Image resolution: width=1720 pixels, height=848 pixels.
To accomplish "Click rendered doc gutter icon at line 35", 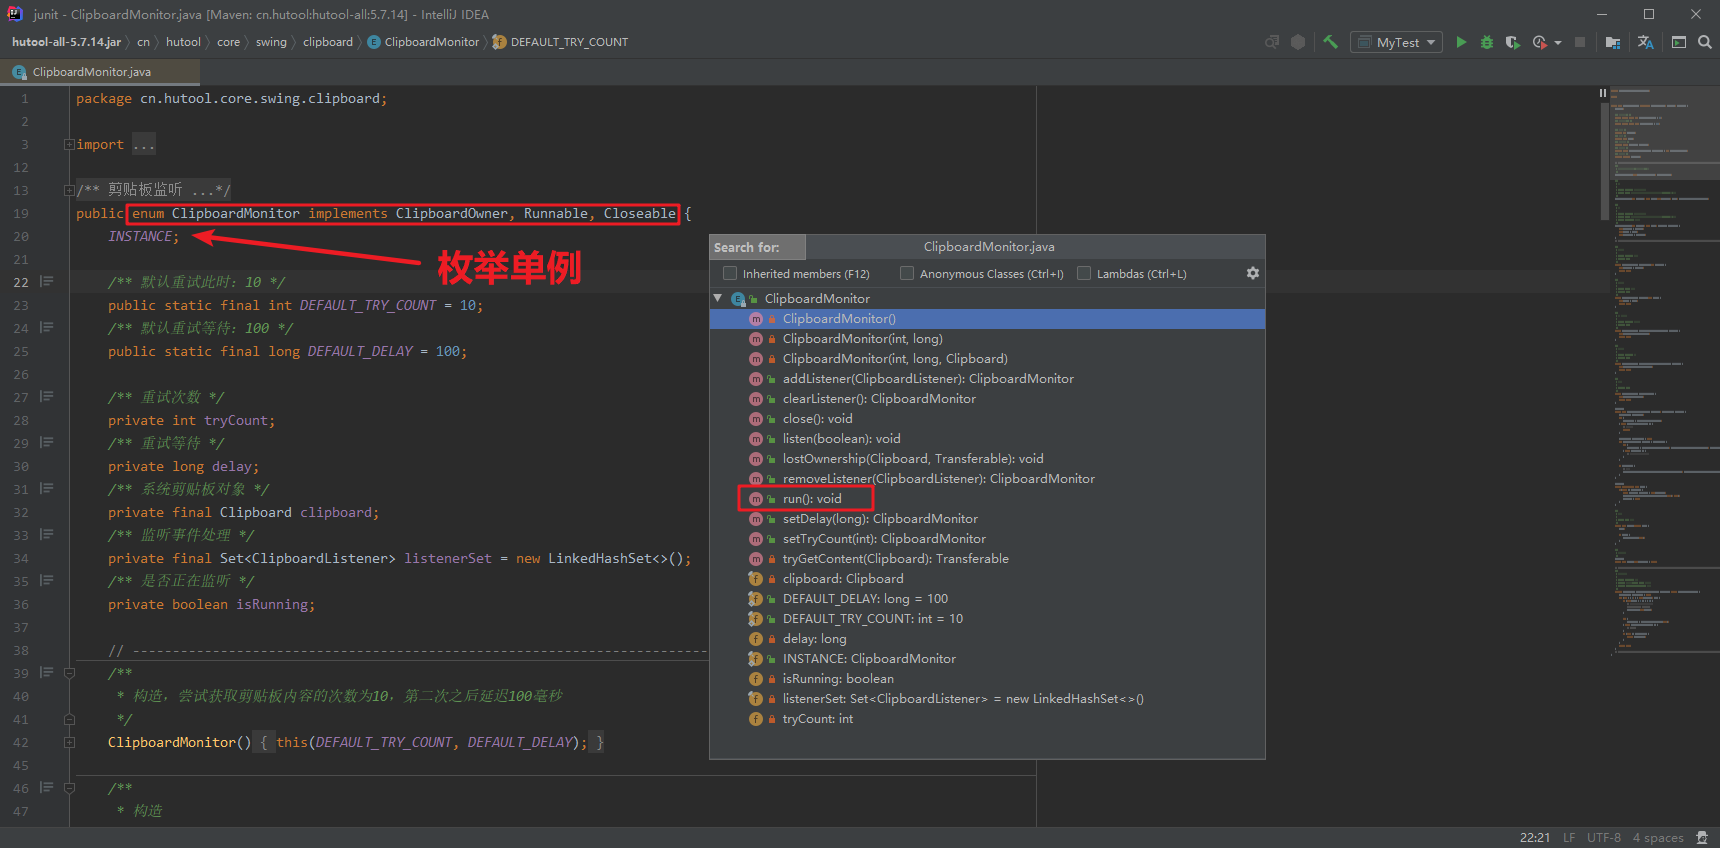I will [x=47, y=580].
